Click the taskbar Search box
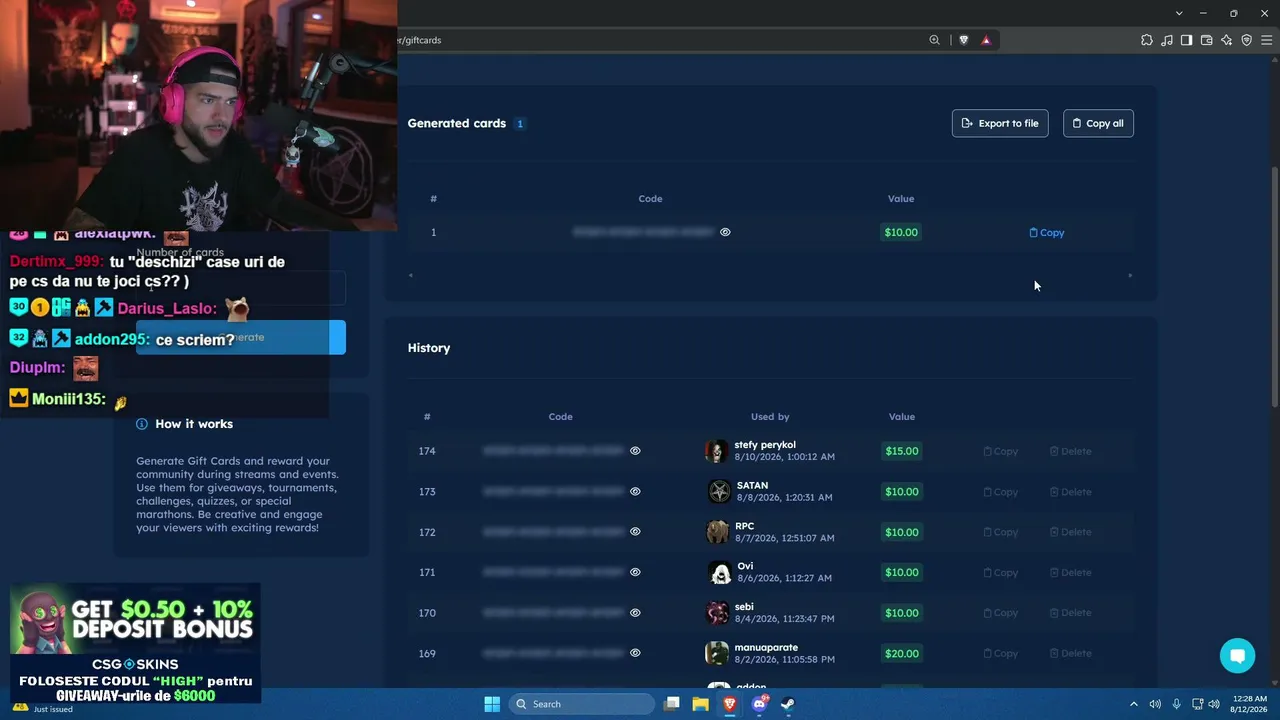This screenshot has height=720, width=1280. click(x=580, y=704)
